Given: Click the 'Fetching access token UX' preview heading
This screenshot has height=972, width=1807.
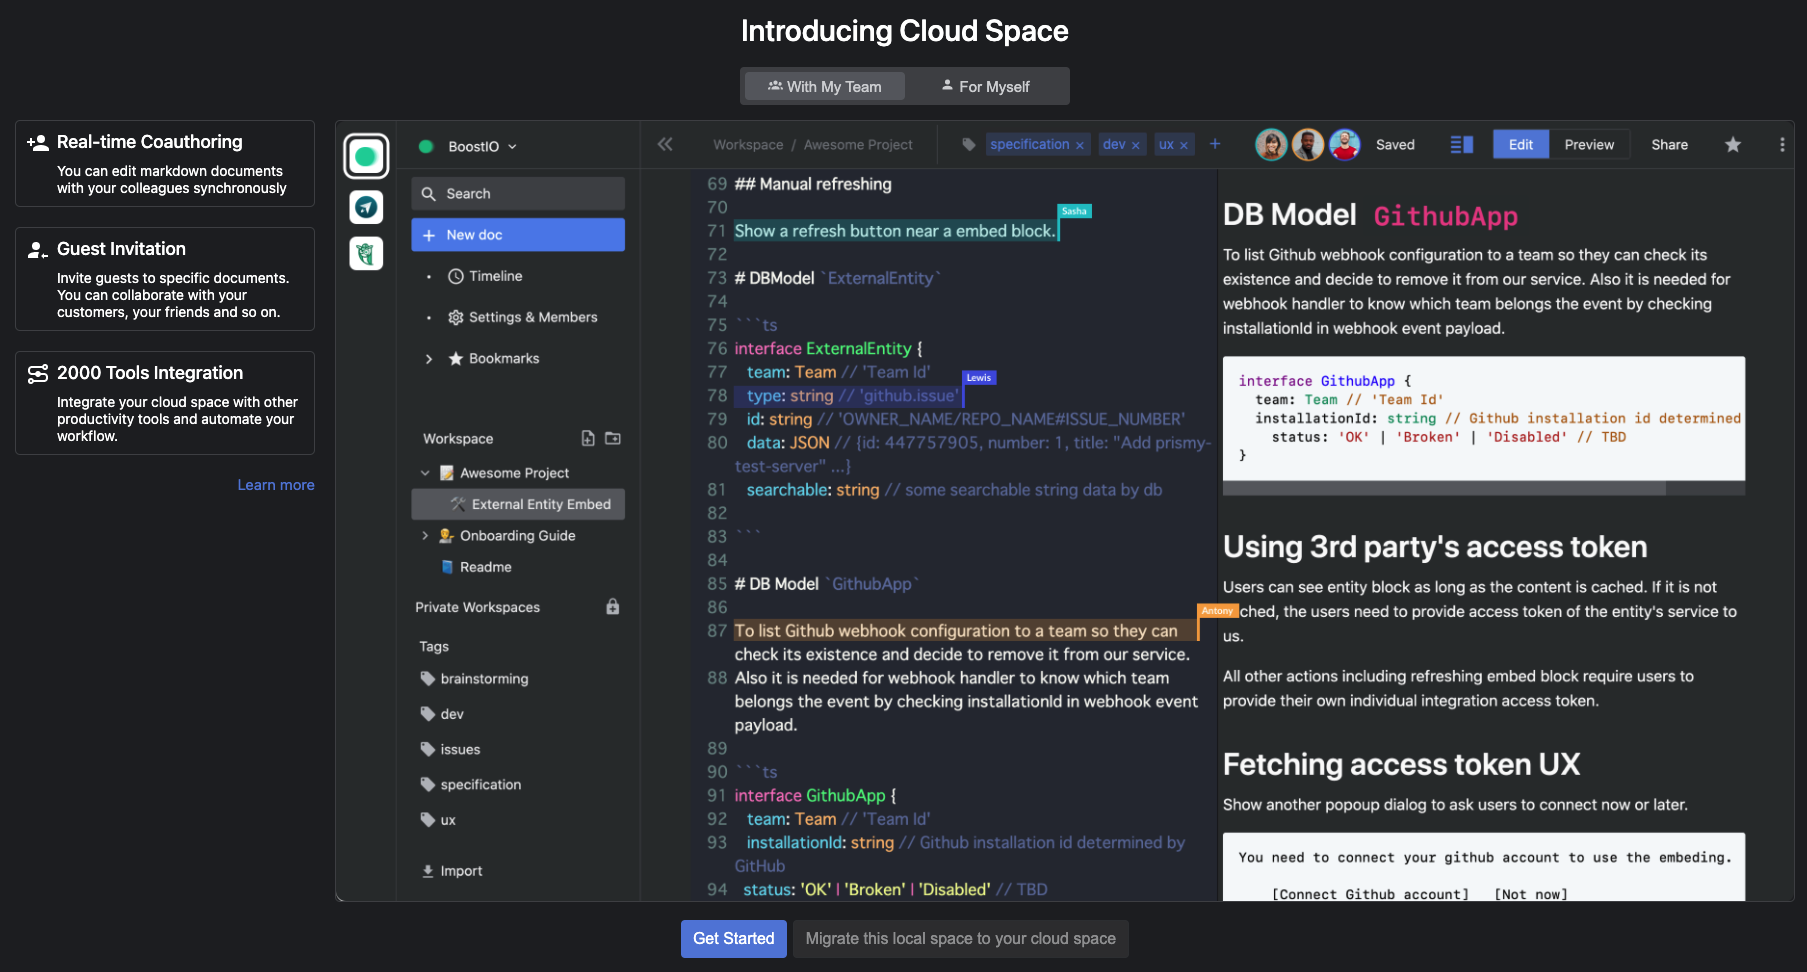Looking at the screenshot, I should 1401,765.
